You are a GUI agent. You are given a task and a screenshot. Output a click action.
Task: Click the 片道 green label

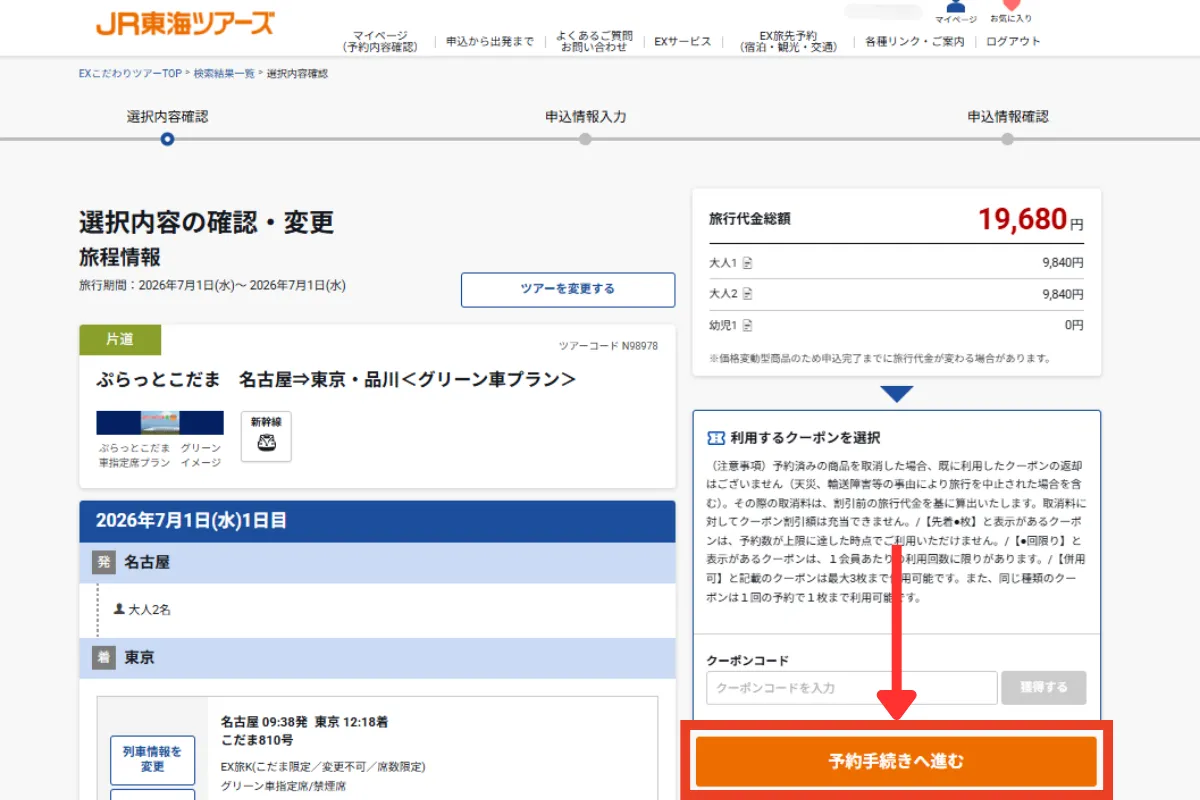pyautogui.click(x=120, y=340)
